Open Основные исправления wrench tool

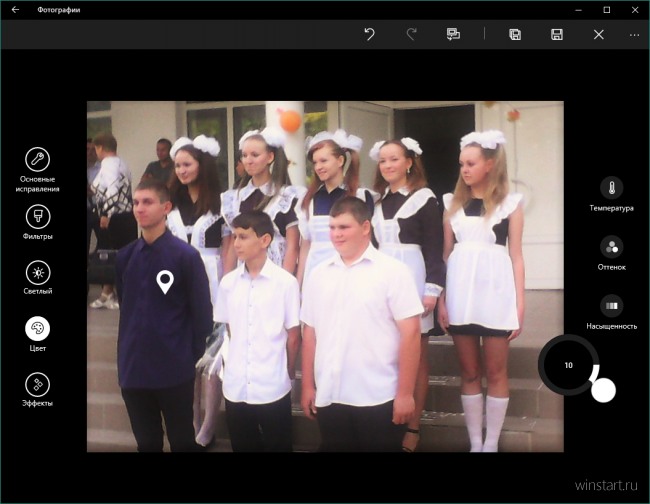(38, 159)
